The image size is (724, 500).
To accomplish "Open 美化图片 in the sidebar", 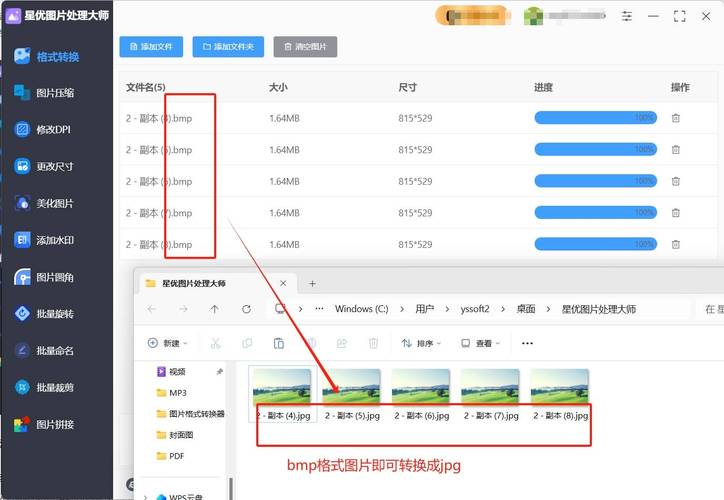I will (44, 203).
